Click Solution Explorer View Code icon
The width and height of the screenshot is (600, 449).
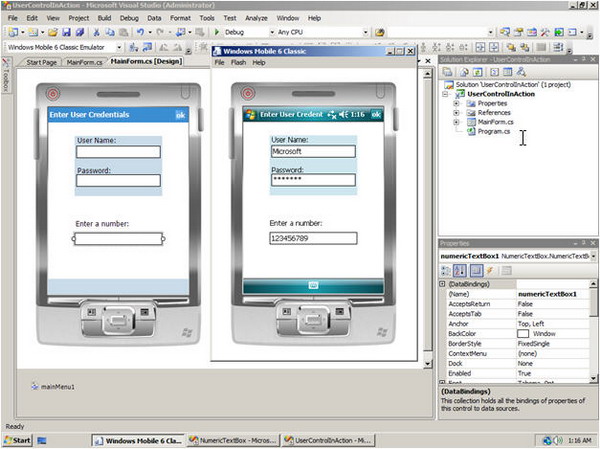(x=494, y=72)
